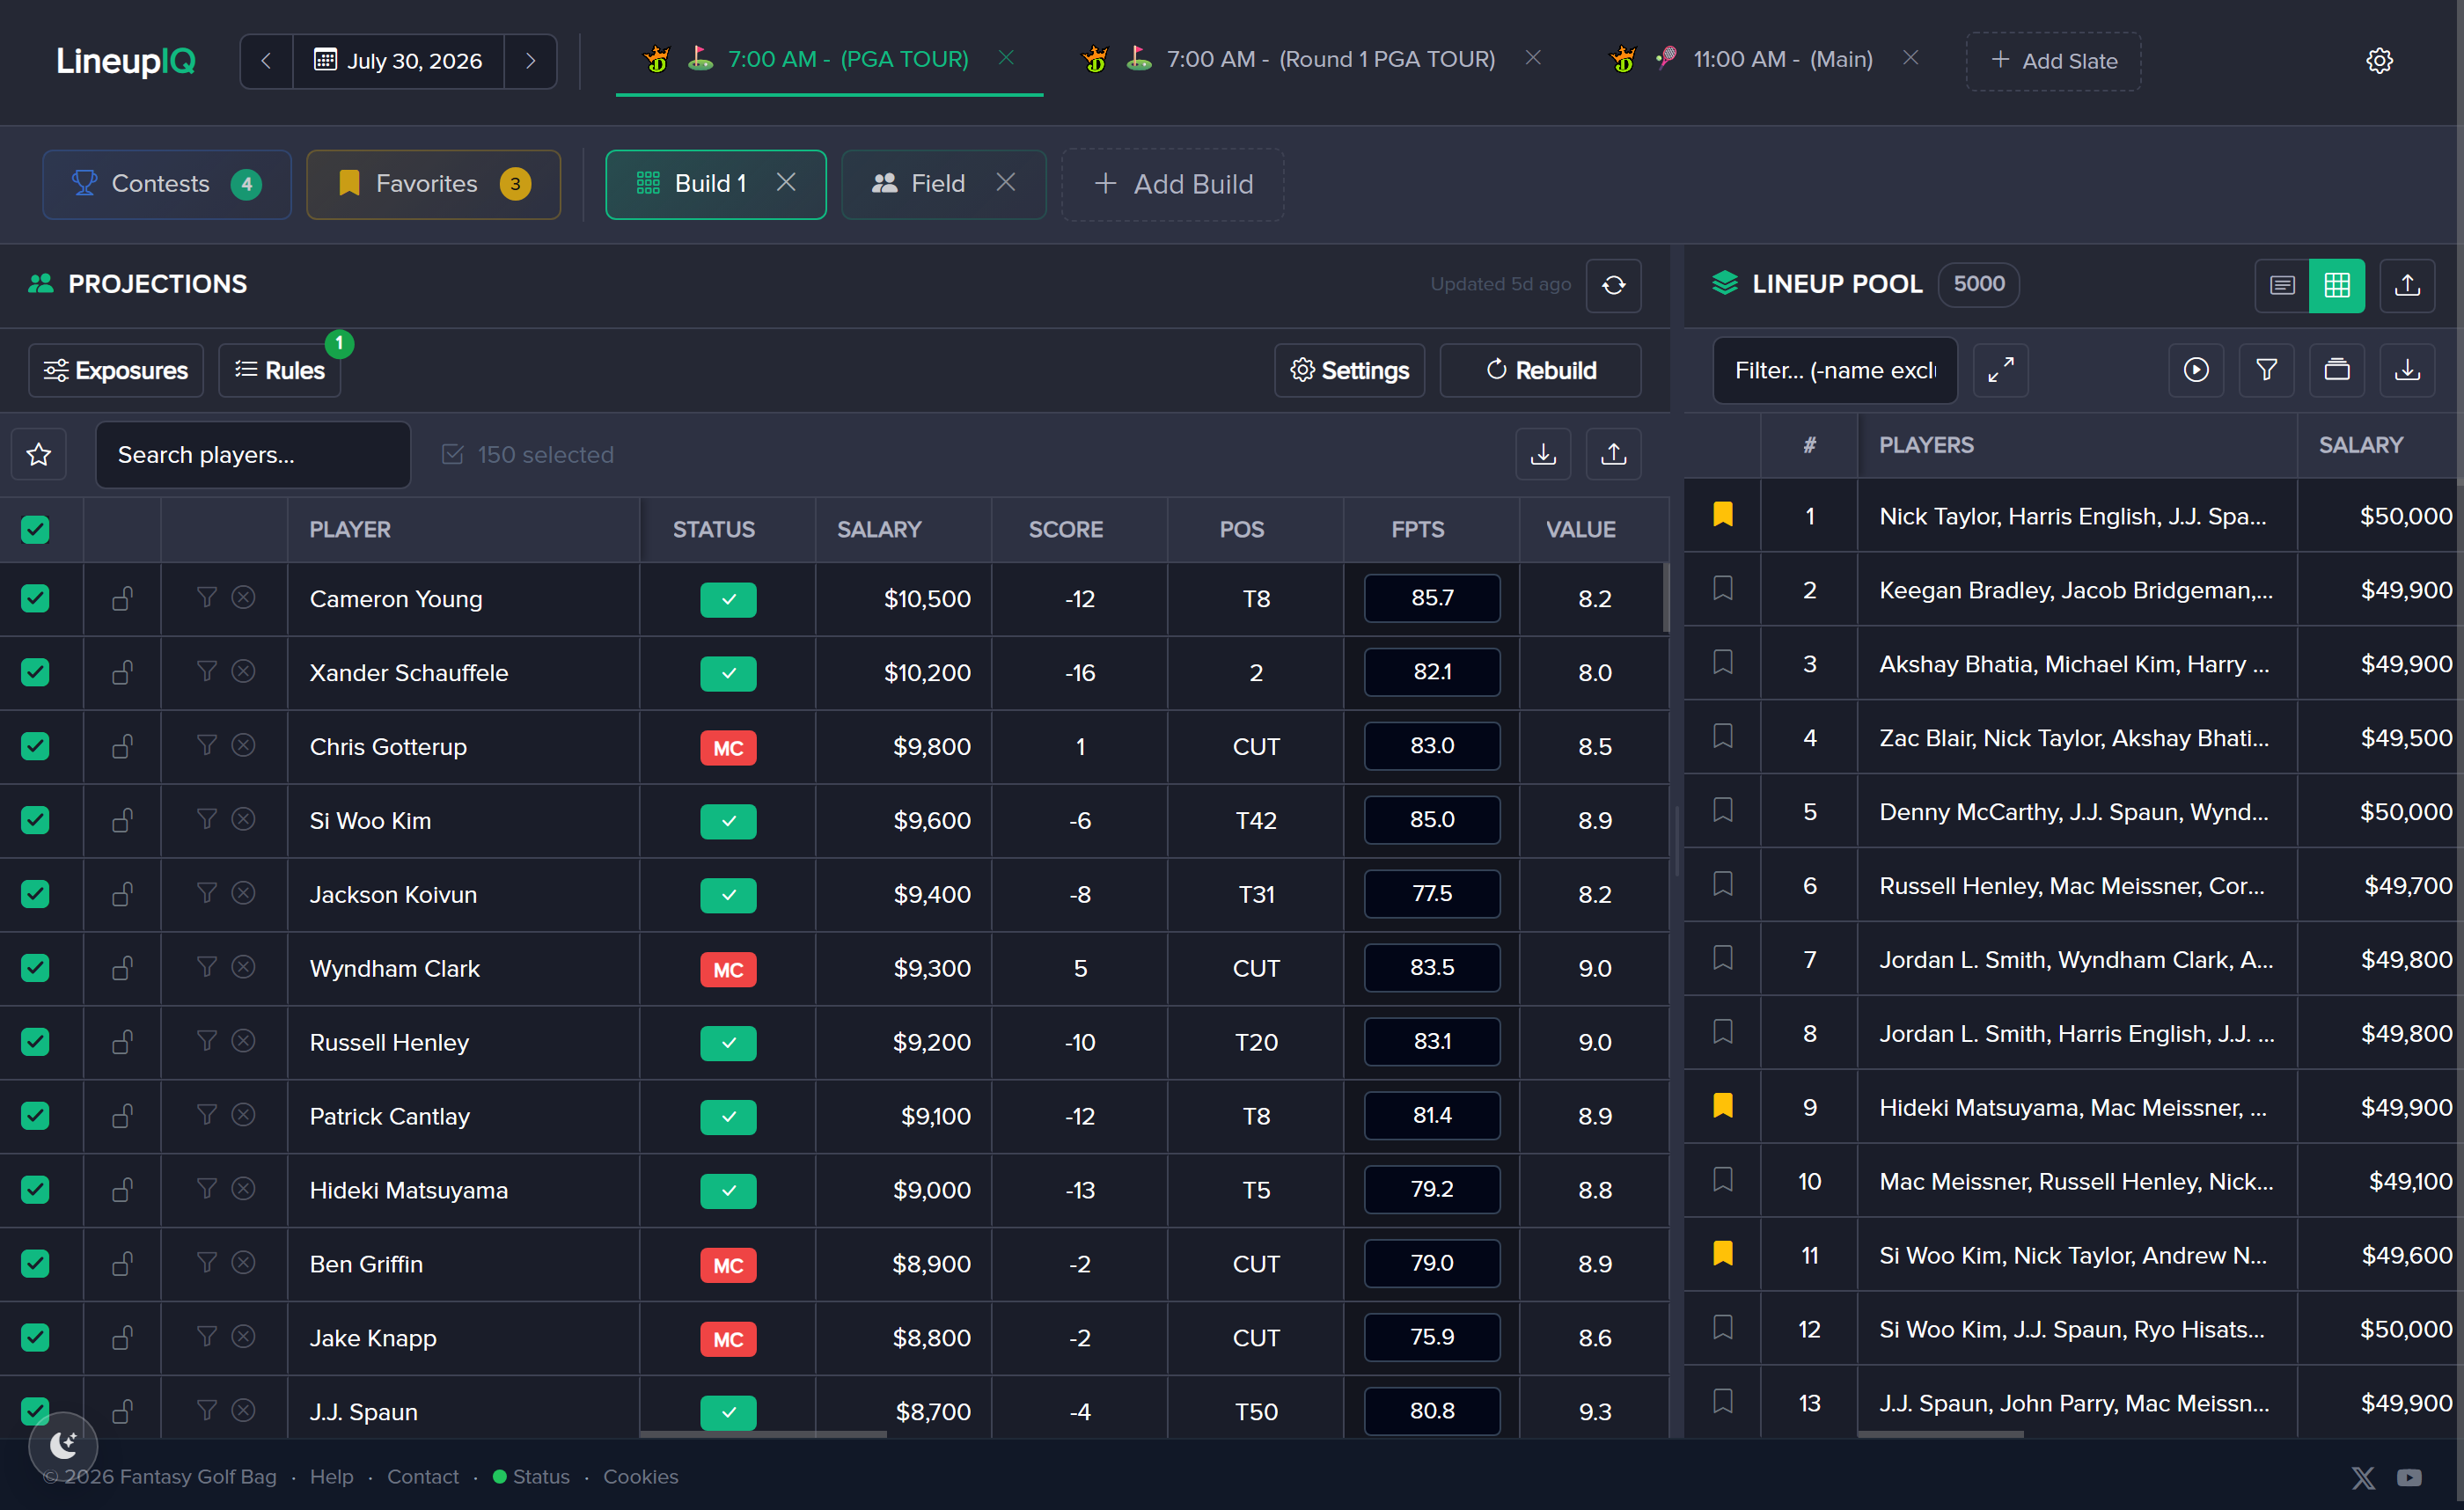2464x1510 pixels.
Task: Sort projections by the FPTS column
Action: pyautogui.click(x=1417, y=530)
